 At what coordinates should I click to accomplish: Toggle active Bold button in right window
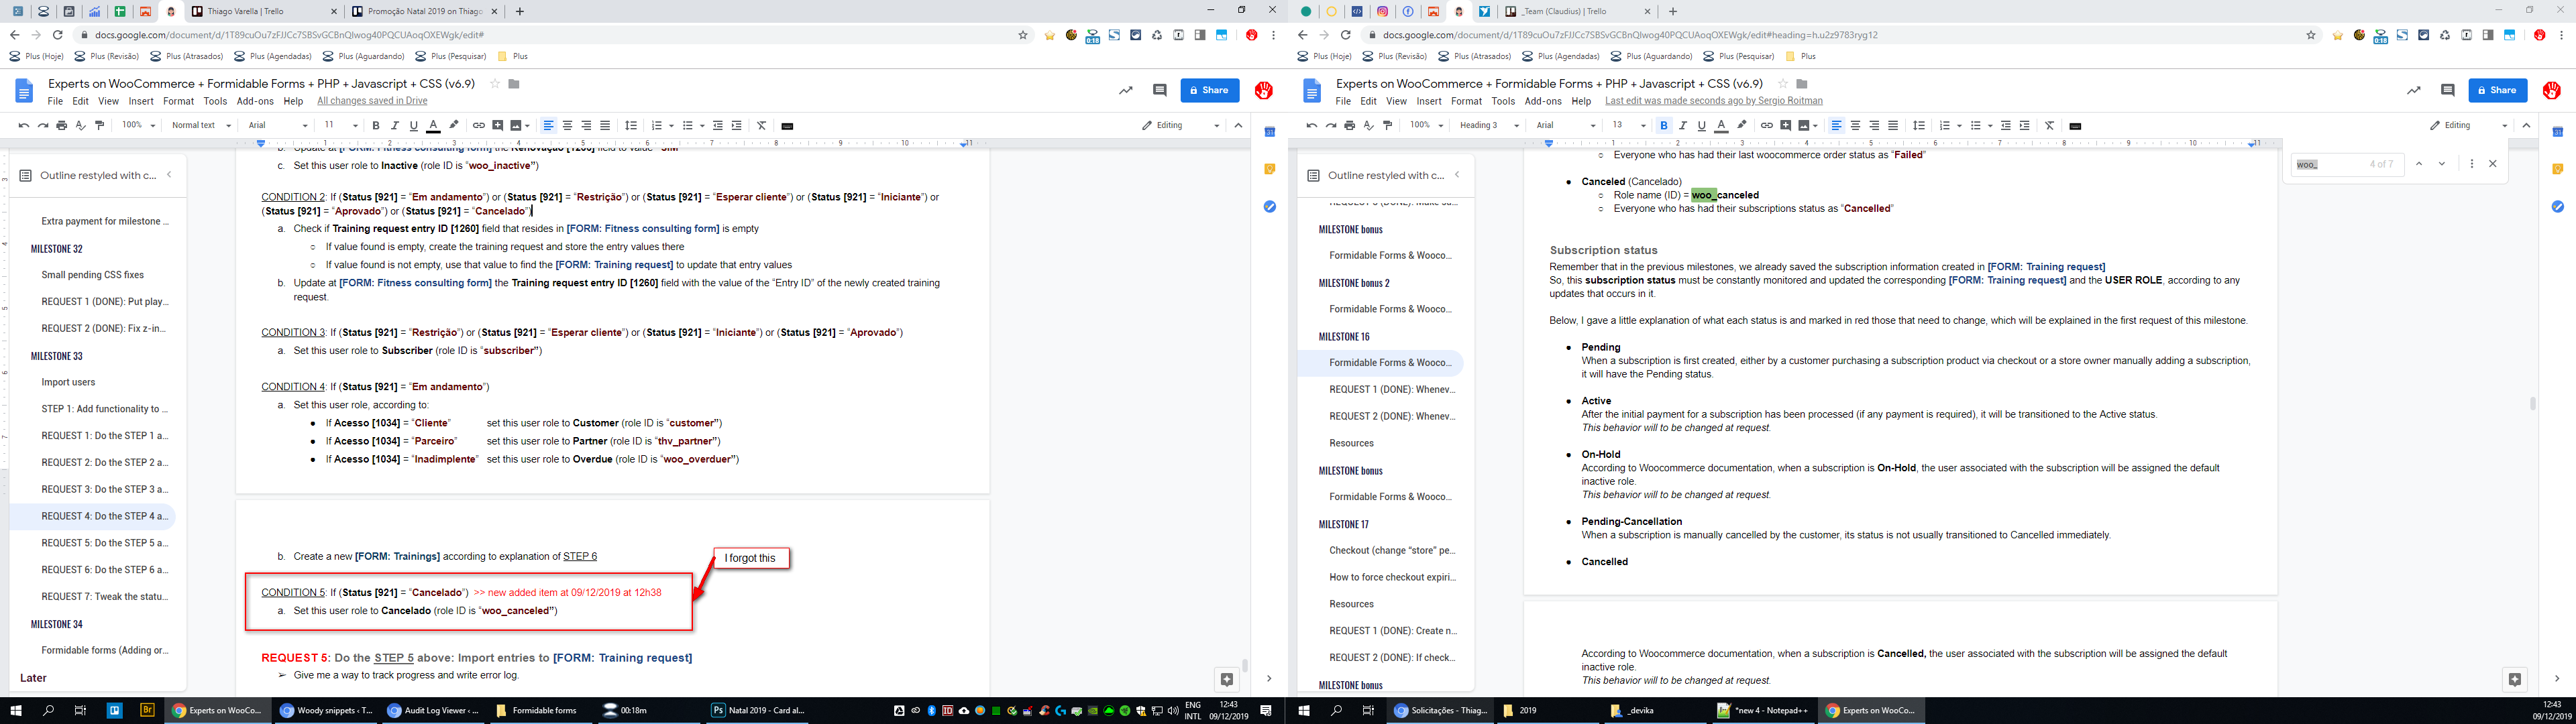click(x=1663, y=126)
